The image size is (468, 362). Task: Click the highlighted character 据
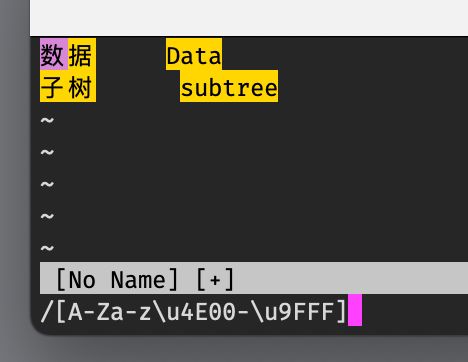pos(82,54)
